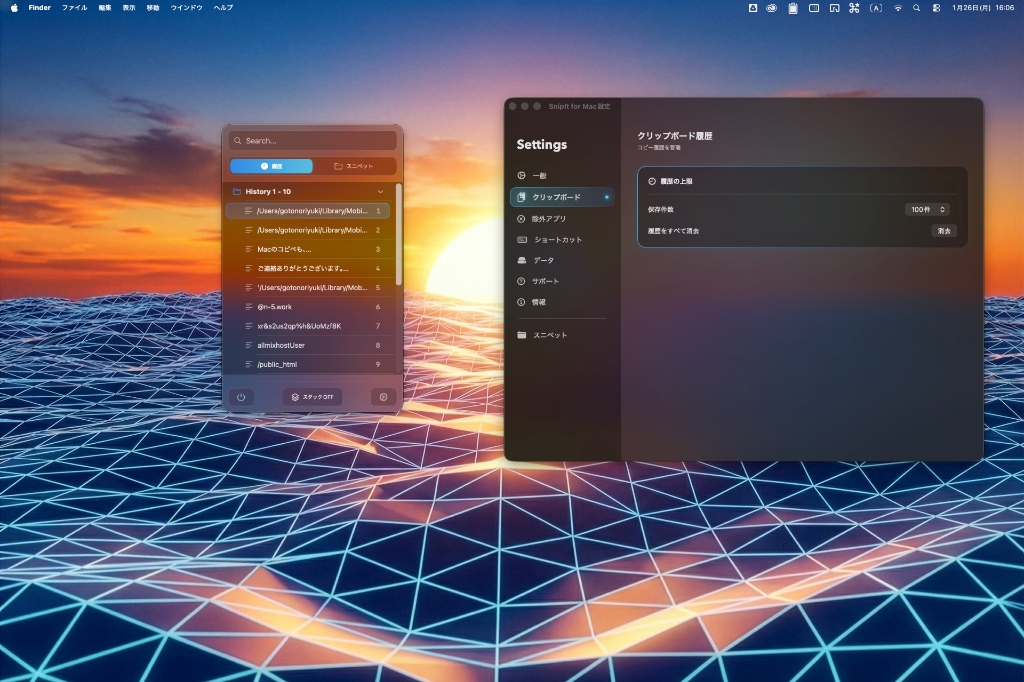This screenshot has height=682, width=1024.
Task: Open the スニペット section in the sidebar
Action: (552, 334)
